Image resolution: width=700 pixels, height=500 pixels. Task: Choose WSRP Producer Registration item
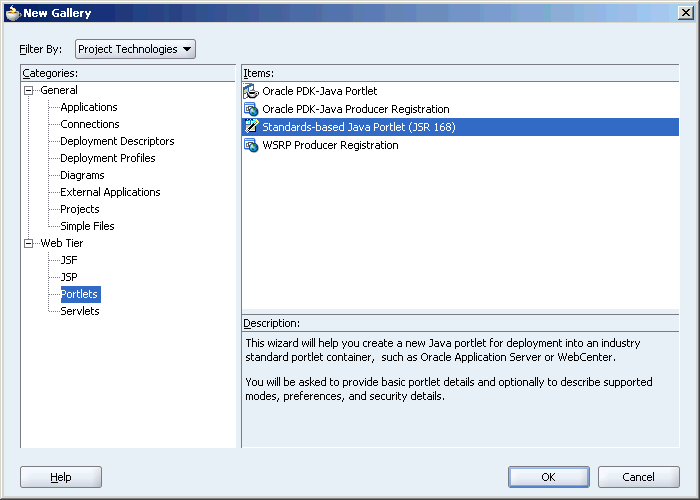point(460,145)
